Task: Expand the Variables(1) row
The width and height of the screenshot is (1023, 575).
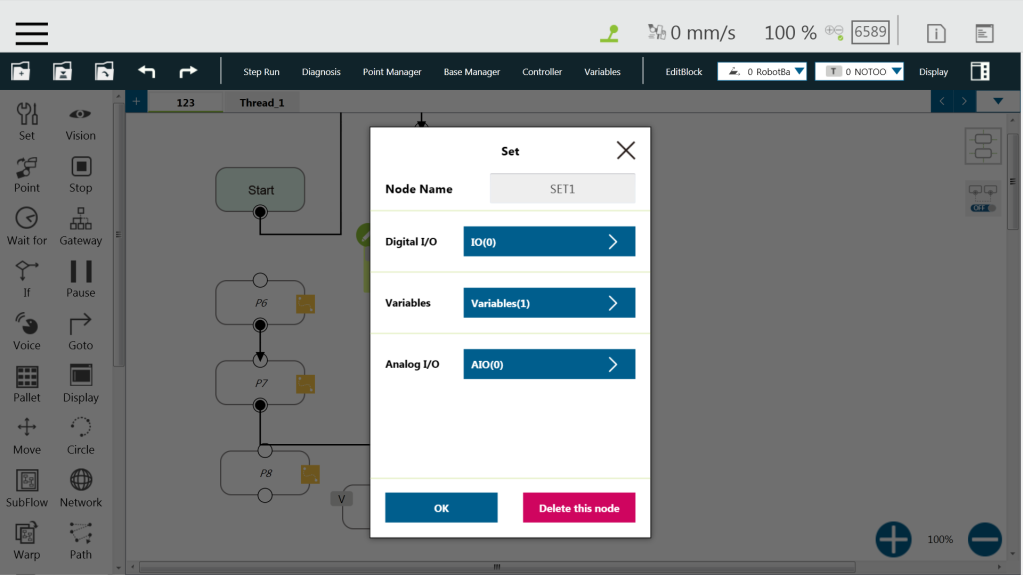Action: 549,303
